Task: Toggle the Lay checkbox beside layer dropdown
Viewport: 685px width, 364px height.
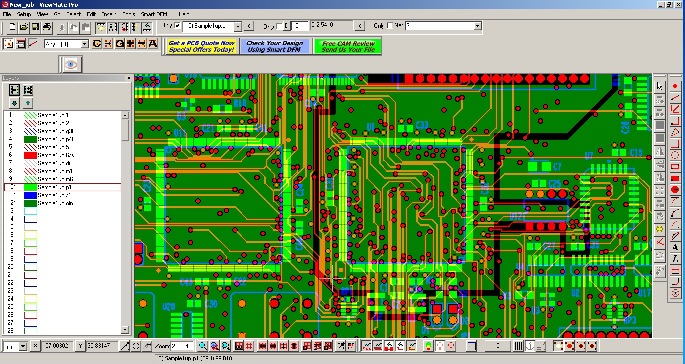Action: [177, 26]
